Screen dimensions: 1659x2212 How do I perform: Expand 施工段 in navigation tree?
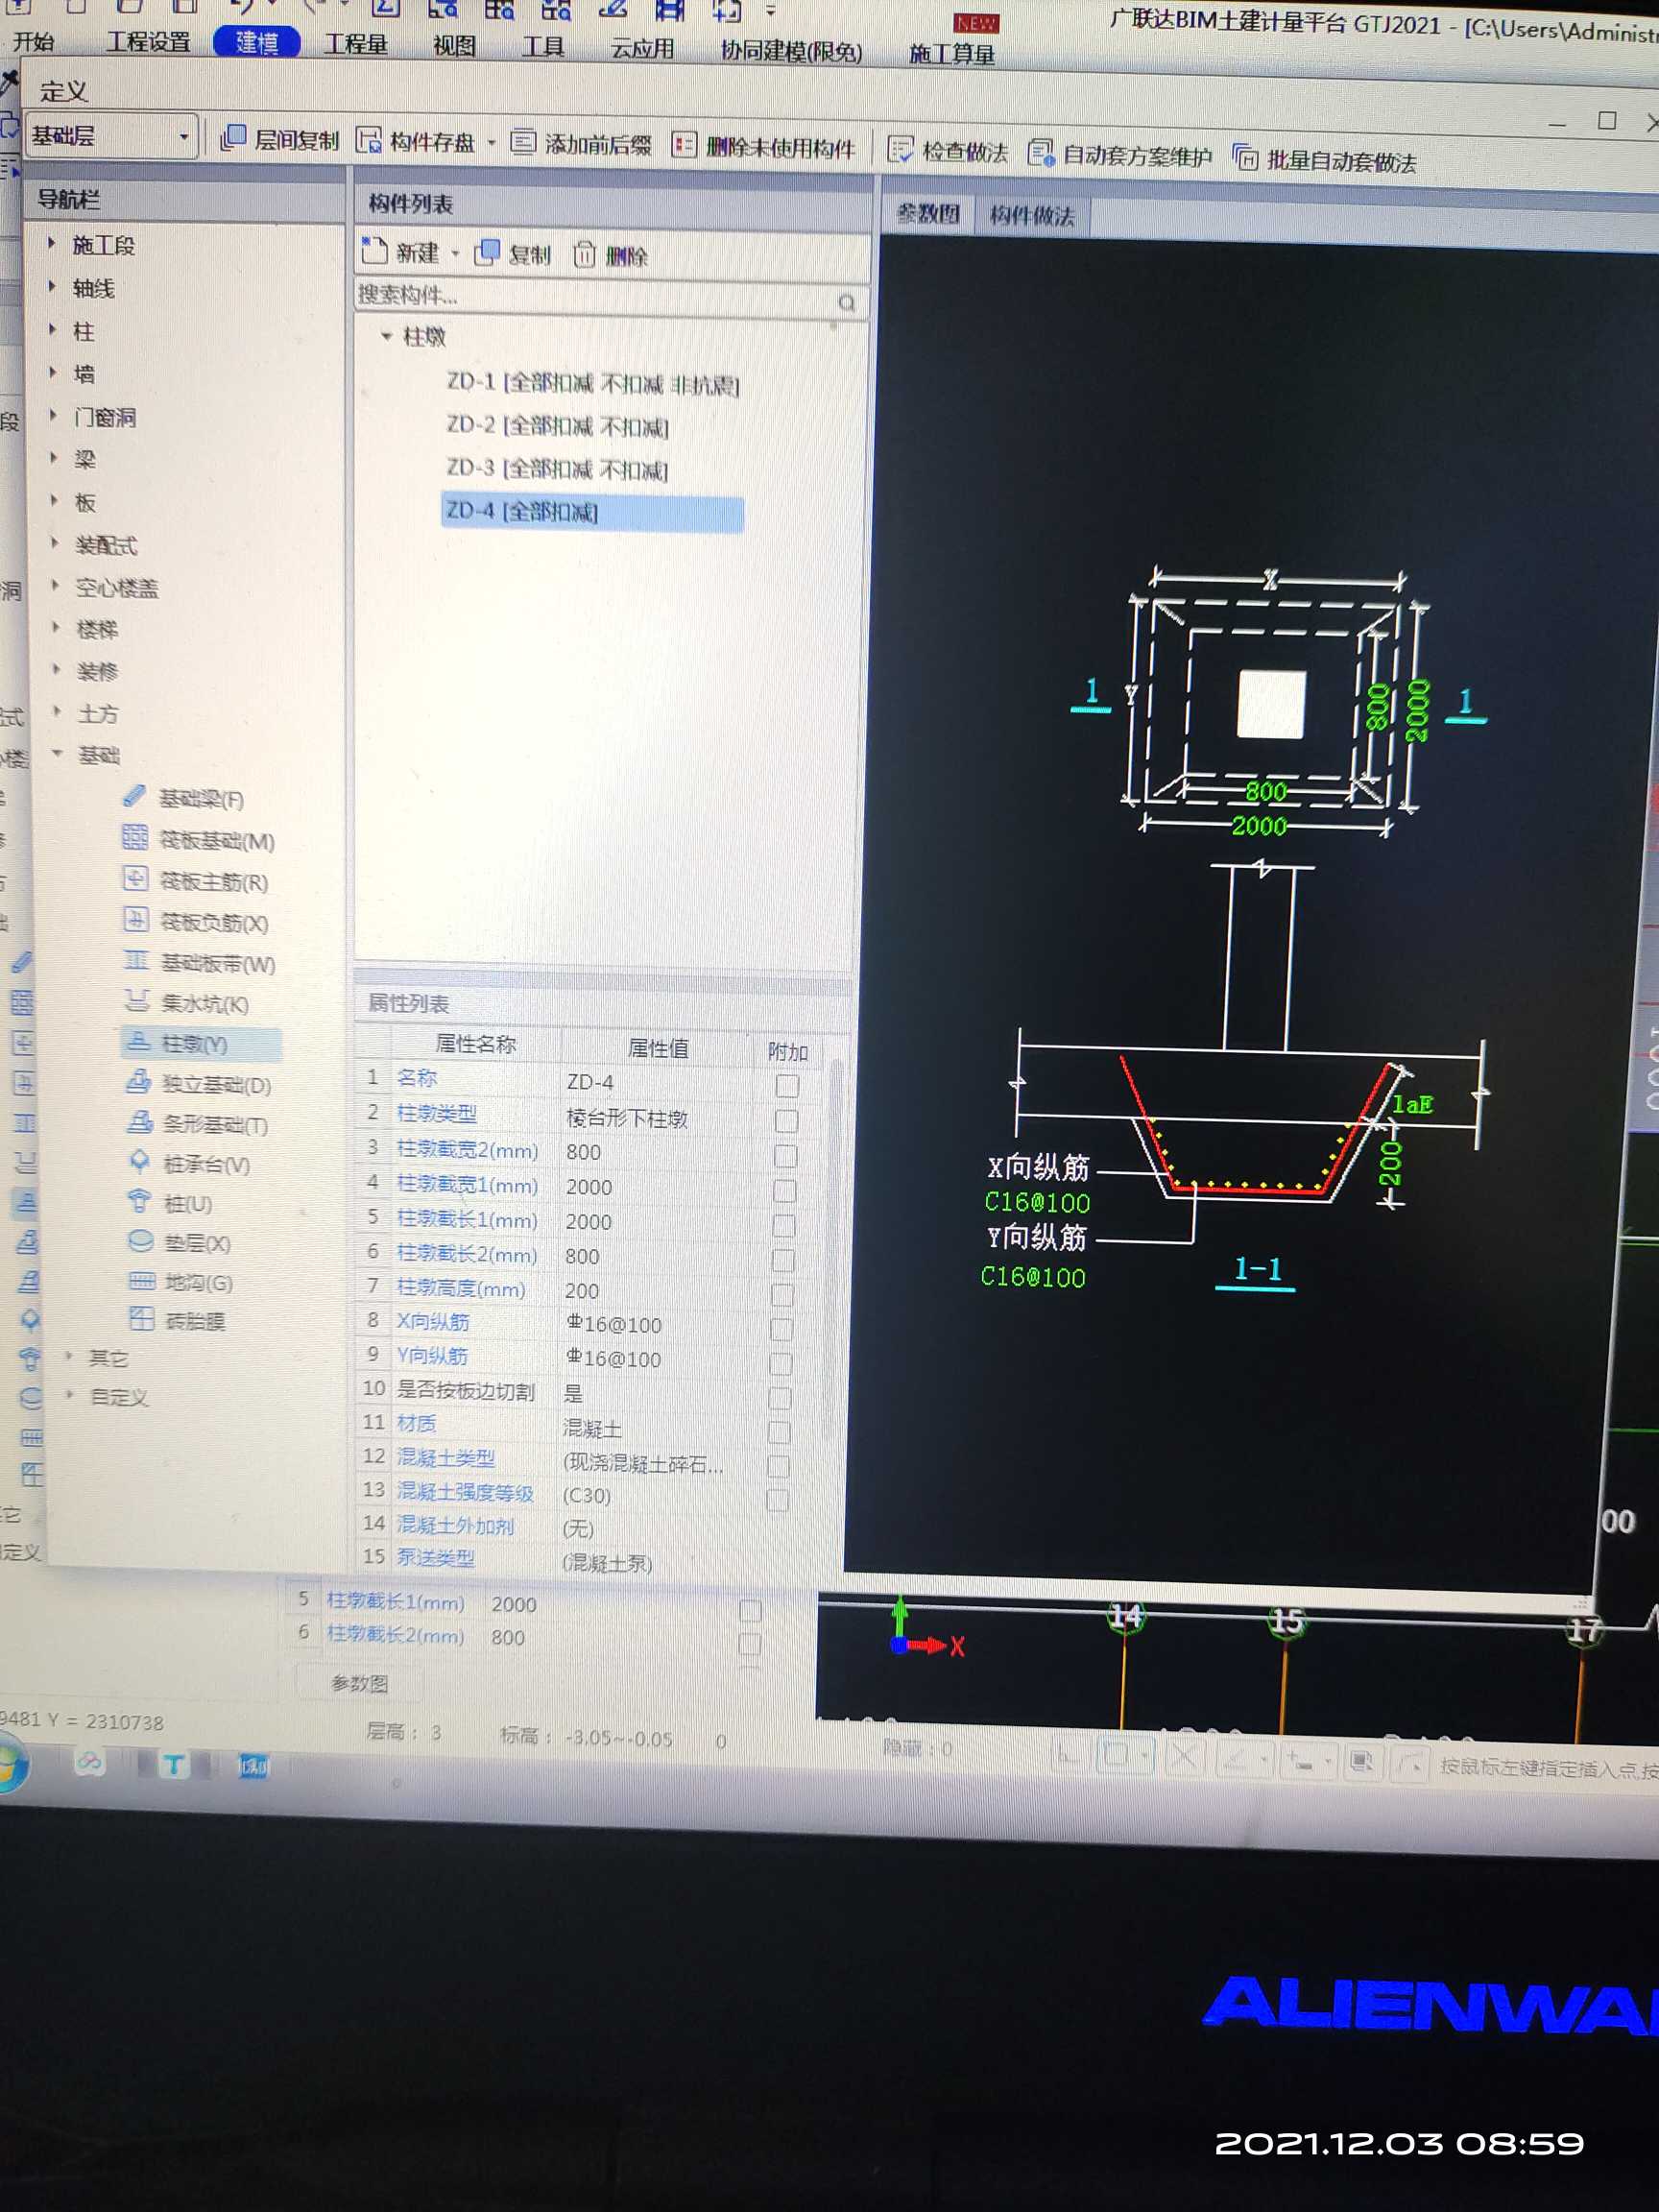(x=52, y=243)
